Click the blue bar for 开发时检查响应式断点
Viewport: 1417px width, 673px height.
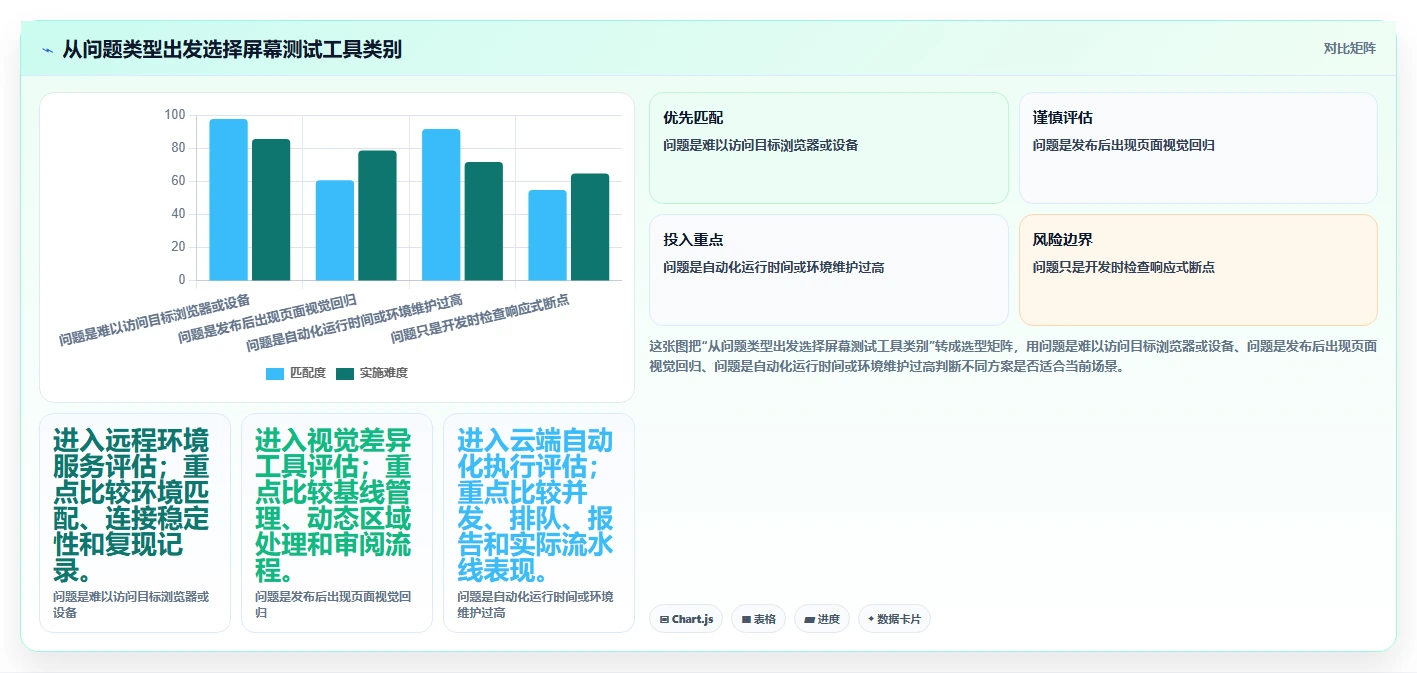tap(547, 235)
